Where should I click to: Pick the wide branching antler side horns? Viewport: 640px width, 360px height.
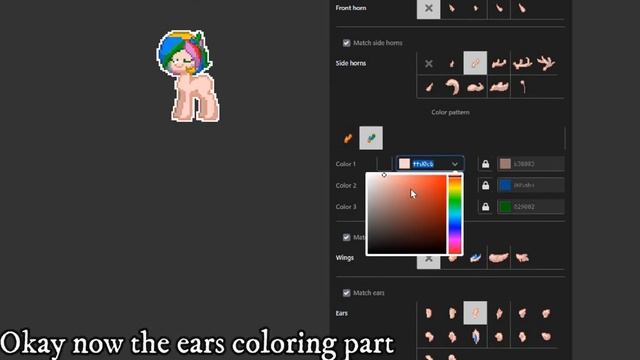(522, 63)
